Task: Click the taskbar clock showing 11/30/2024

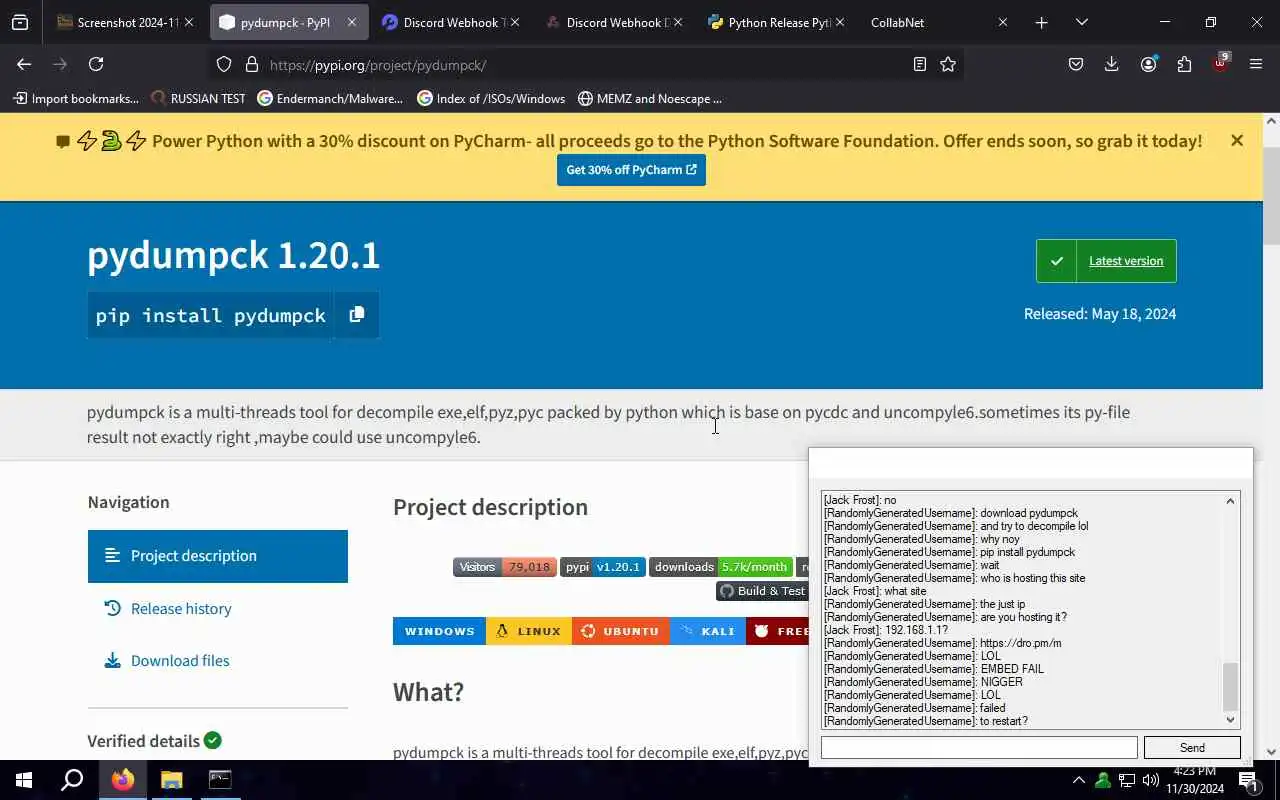Action: [1193, 780]
